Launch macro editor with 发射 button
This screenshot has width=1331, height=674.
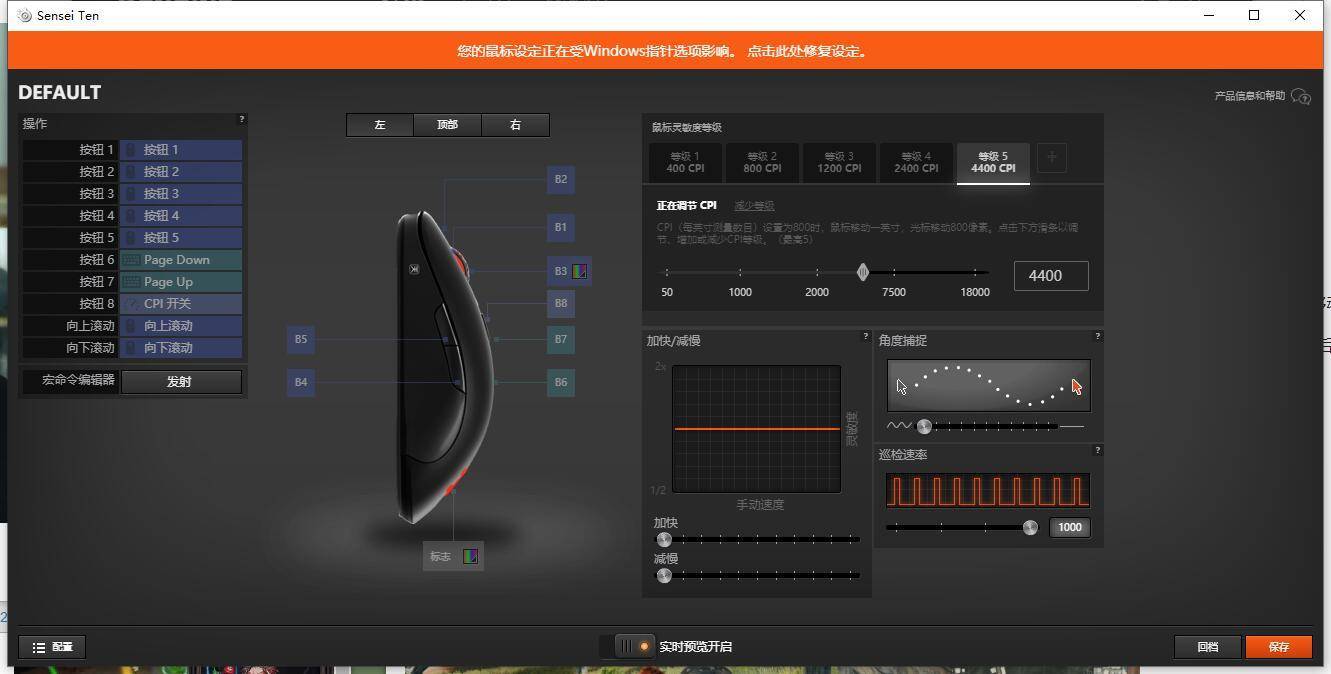(181, 381)
